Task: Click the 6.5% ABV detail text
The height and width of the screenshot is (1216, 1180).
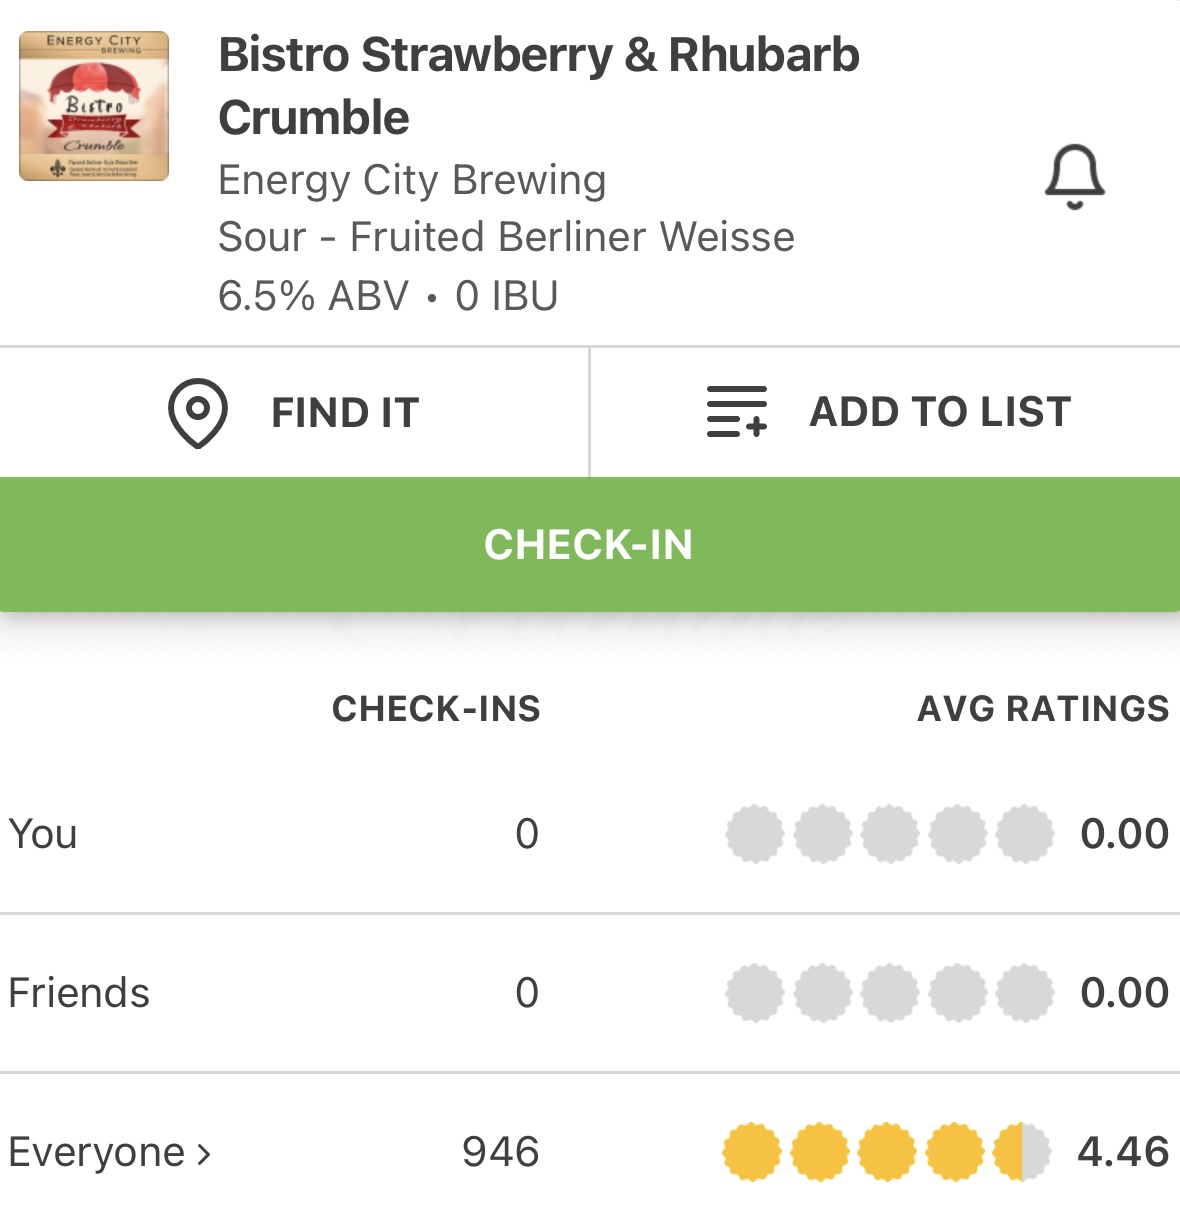Action: [x=313, y=296]
